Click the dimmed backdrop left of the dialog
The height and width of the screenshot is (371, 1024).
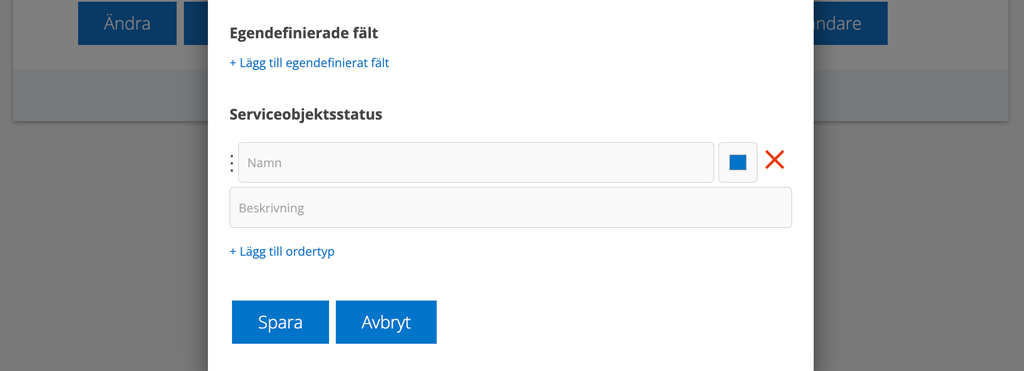coord(104,248)
